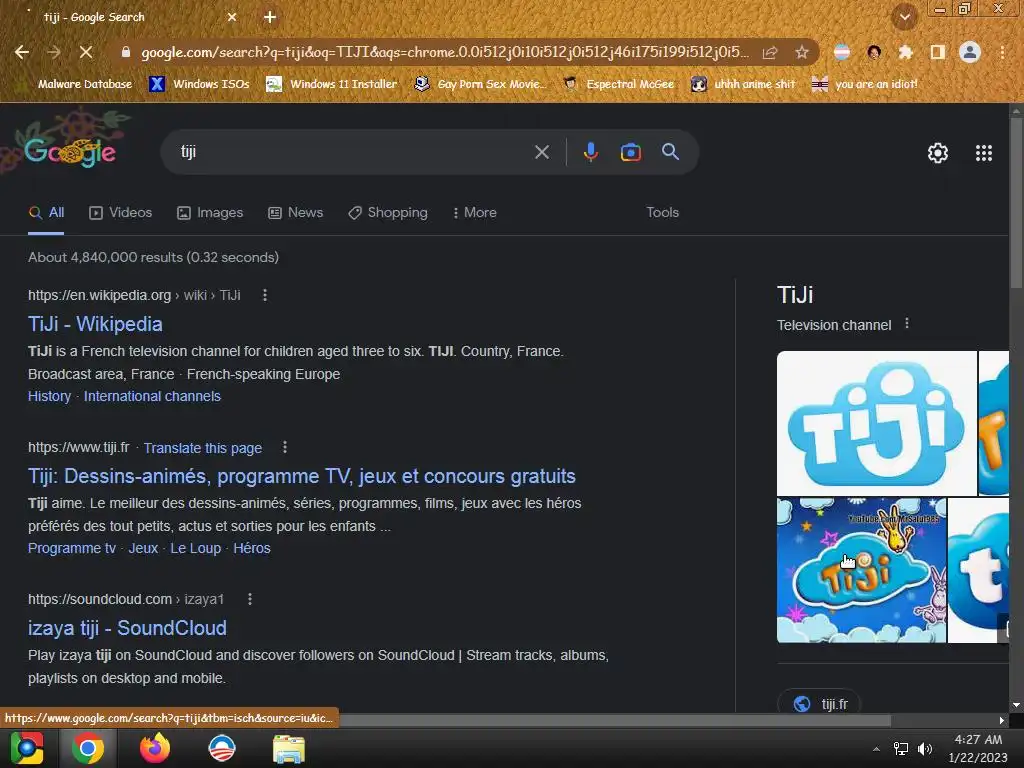
Task: Close the 'tiji - Google Search' tab
Action: [x=232, y=17]
